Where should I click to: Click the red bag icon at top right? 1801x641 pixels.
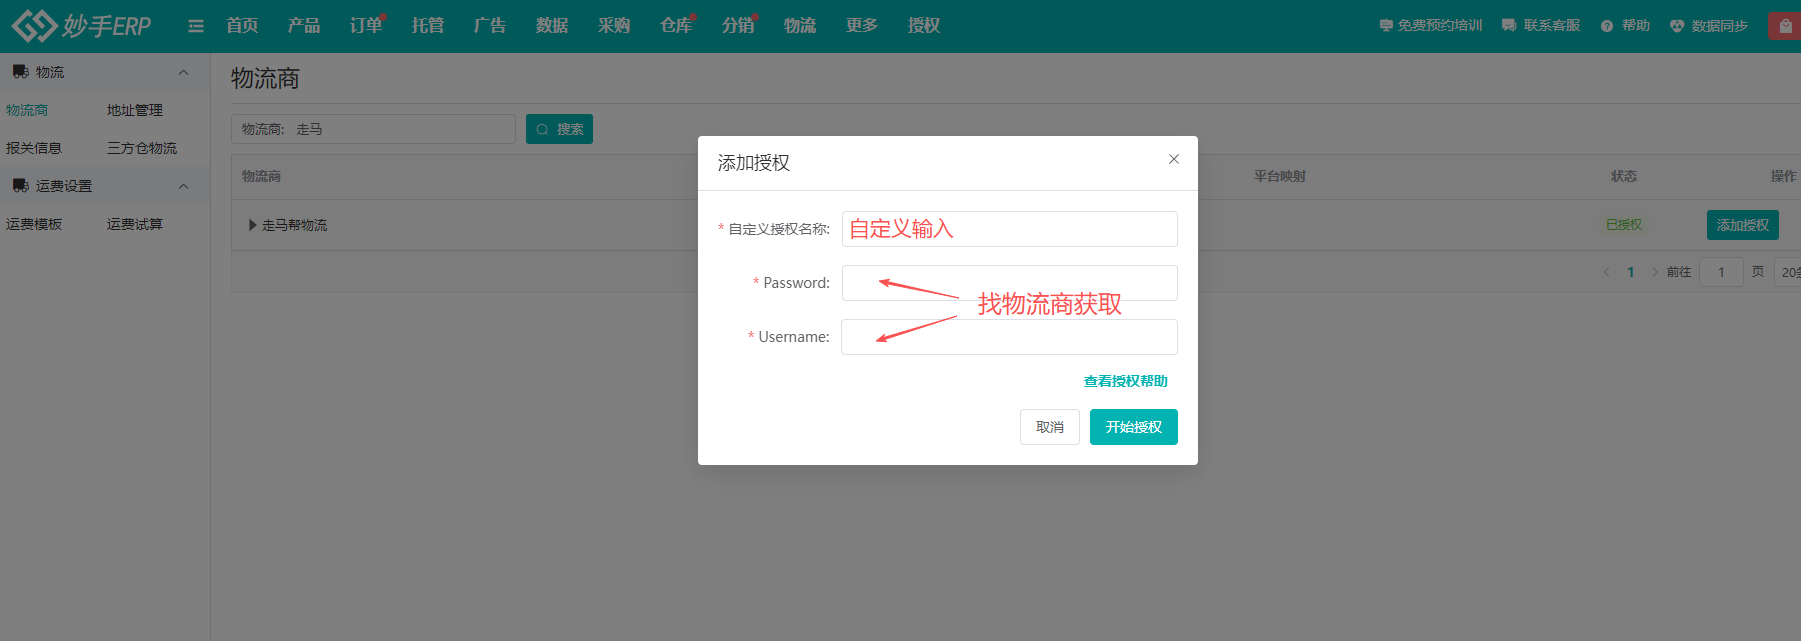pos(1785,26)
